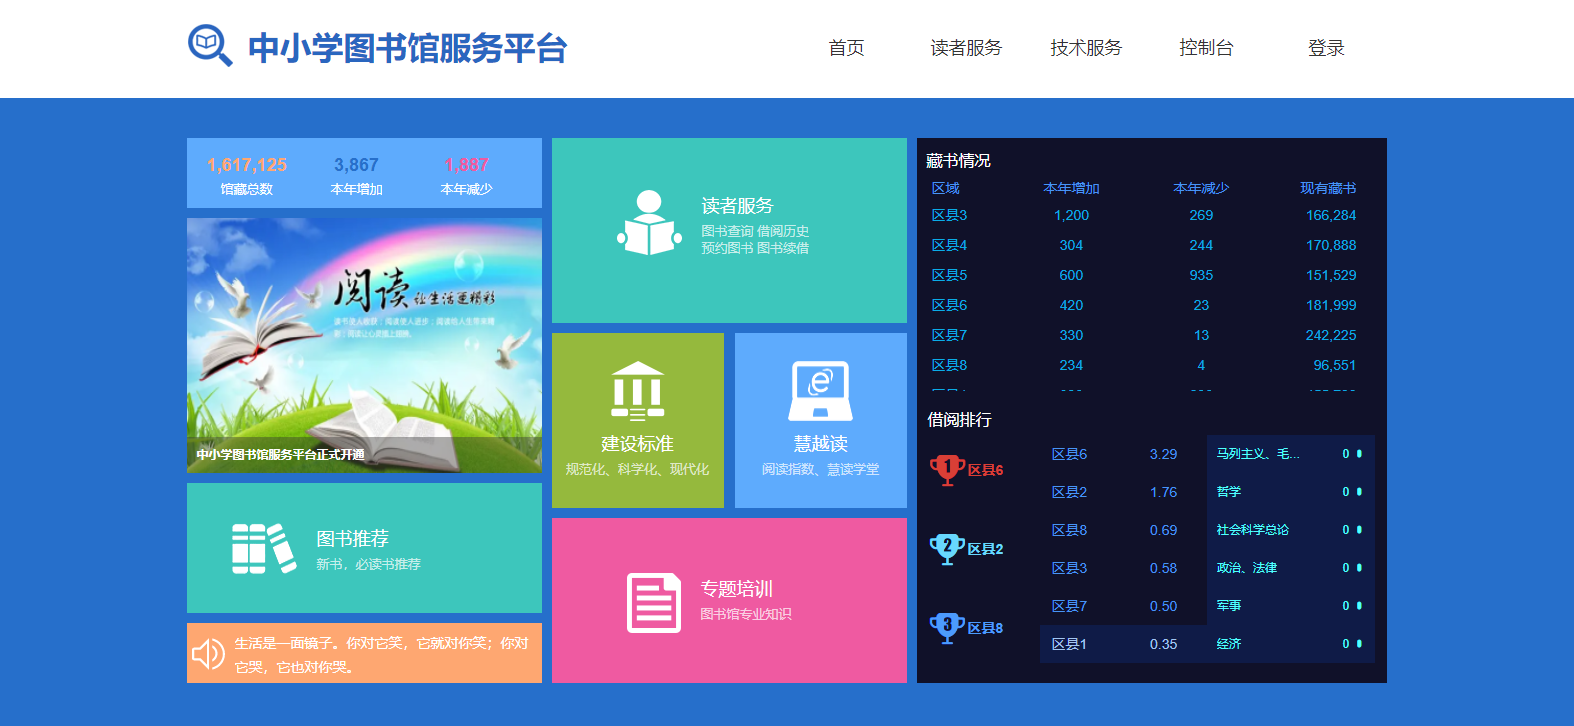Screen dimensions: 1574x726
Task: Click the 马列主义 category bar indicator
Action: pos(1359,454)
